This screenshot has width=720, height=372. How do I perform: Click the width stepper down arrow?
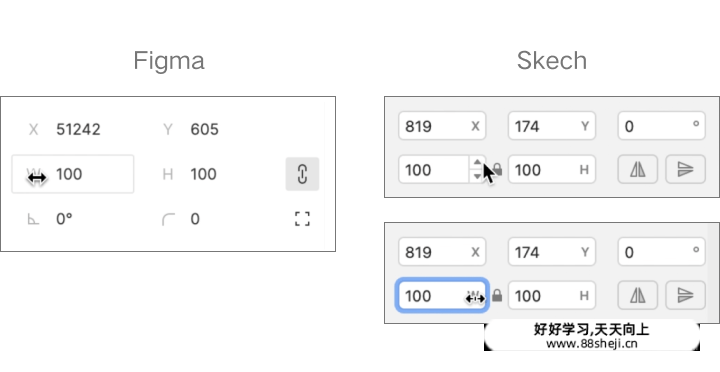(477, 176)
